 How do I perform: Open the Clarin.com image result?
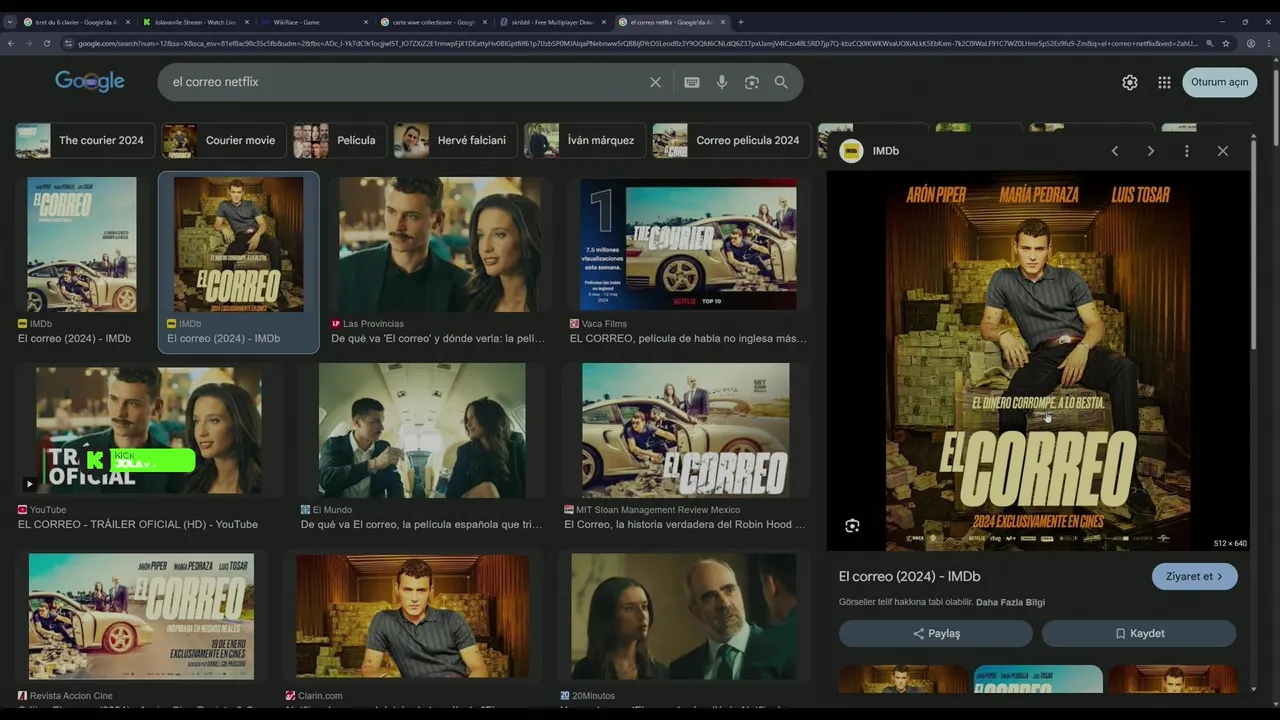coord(413,617)
